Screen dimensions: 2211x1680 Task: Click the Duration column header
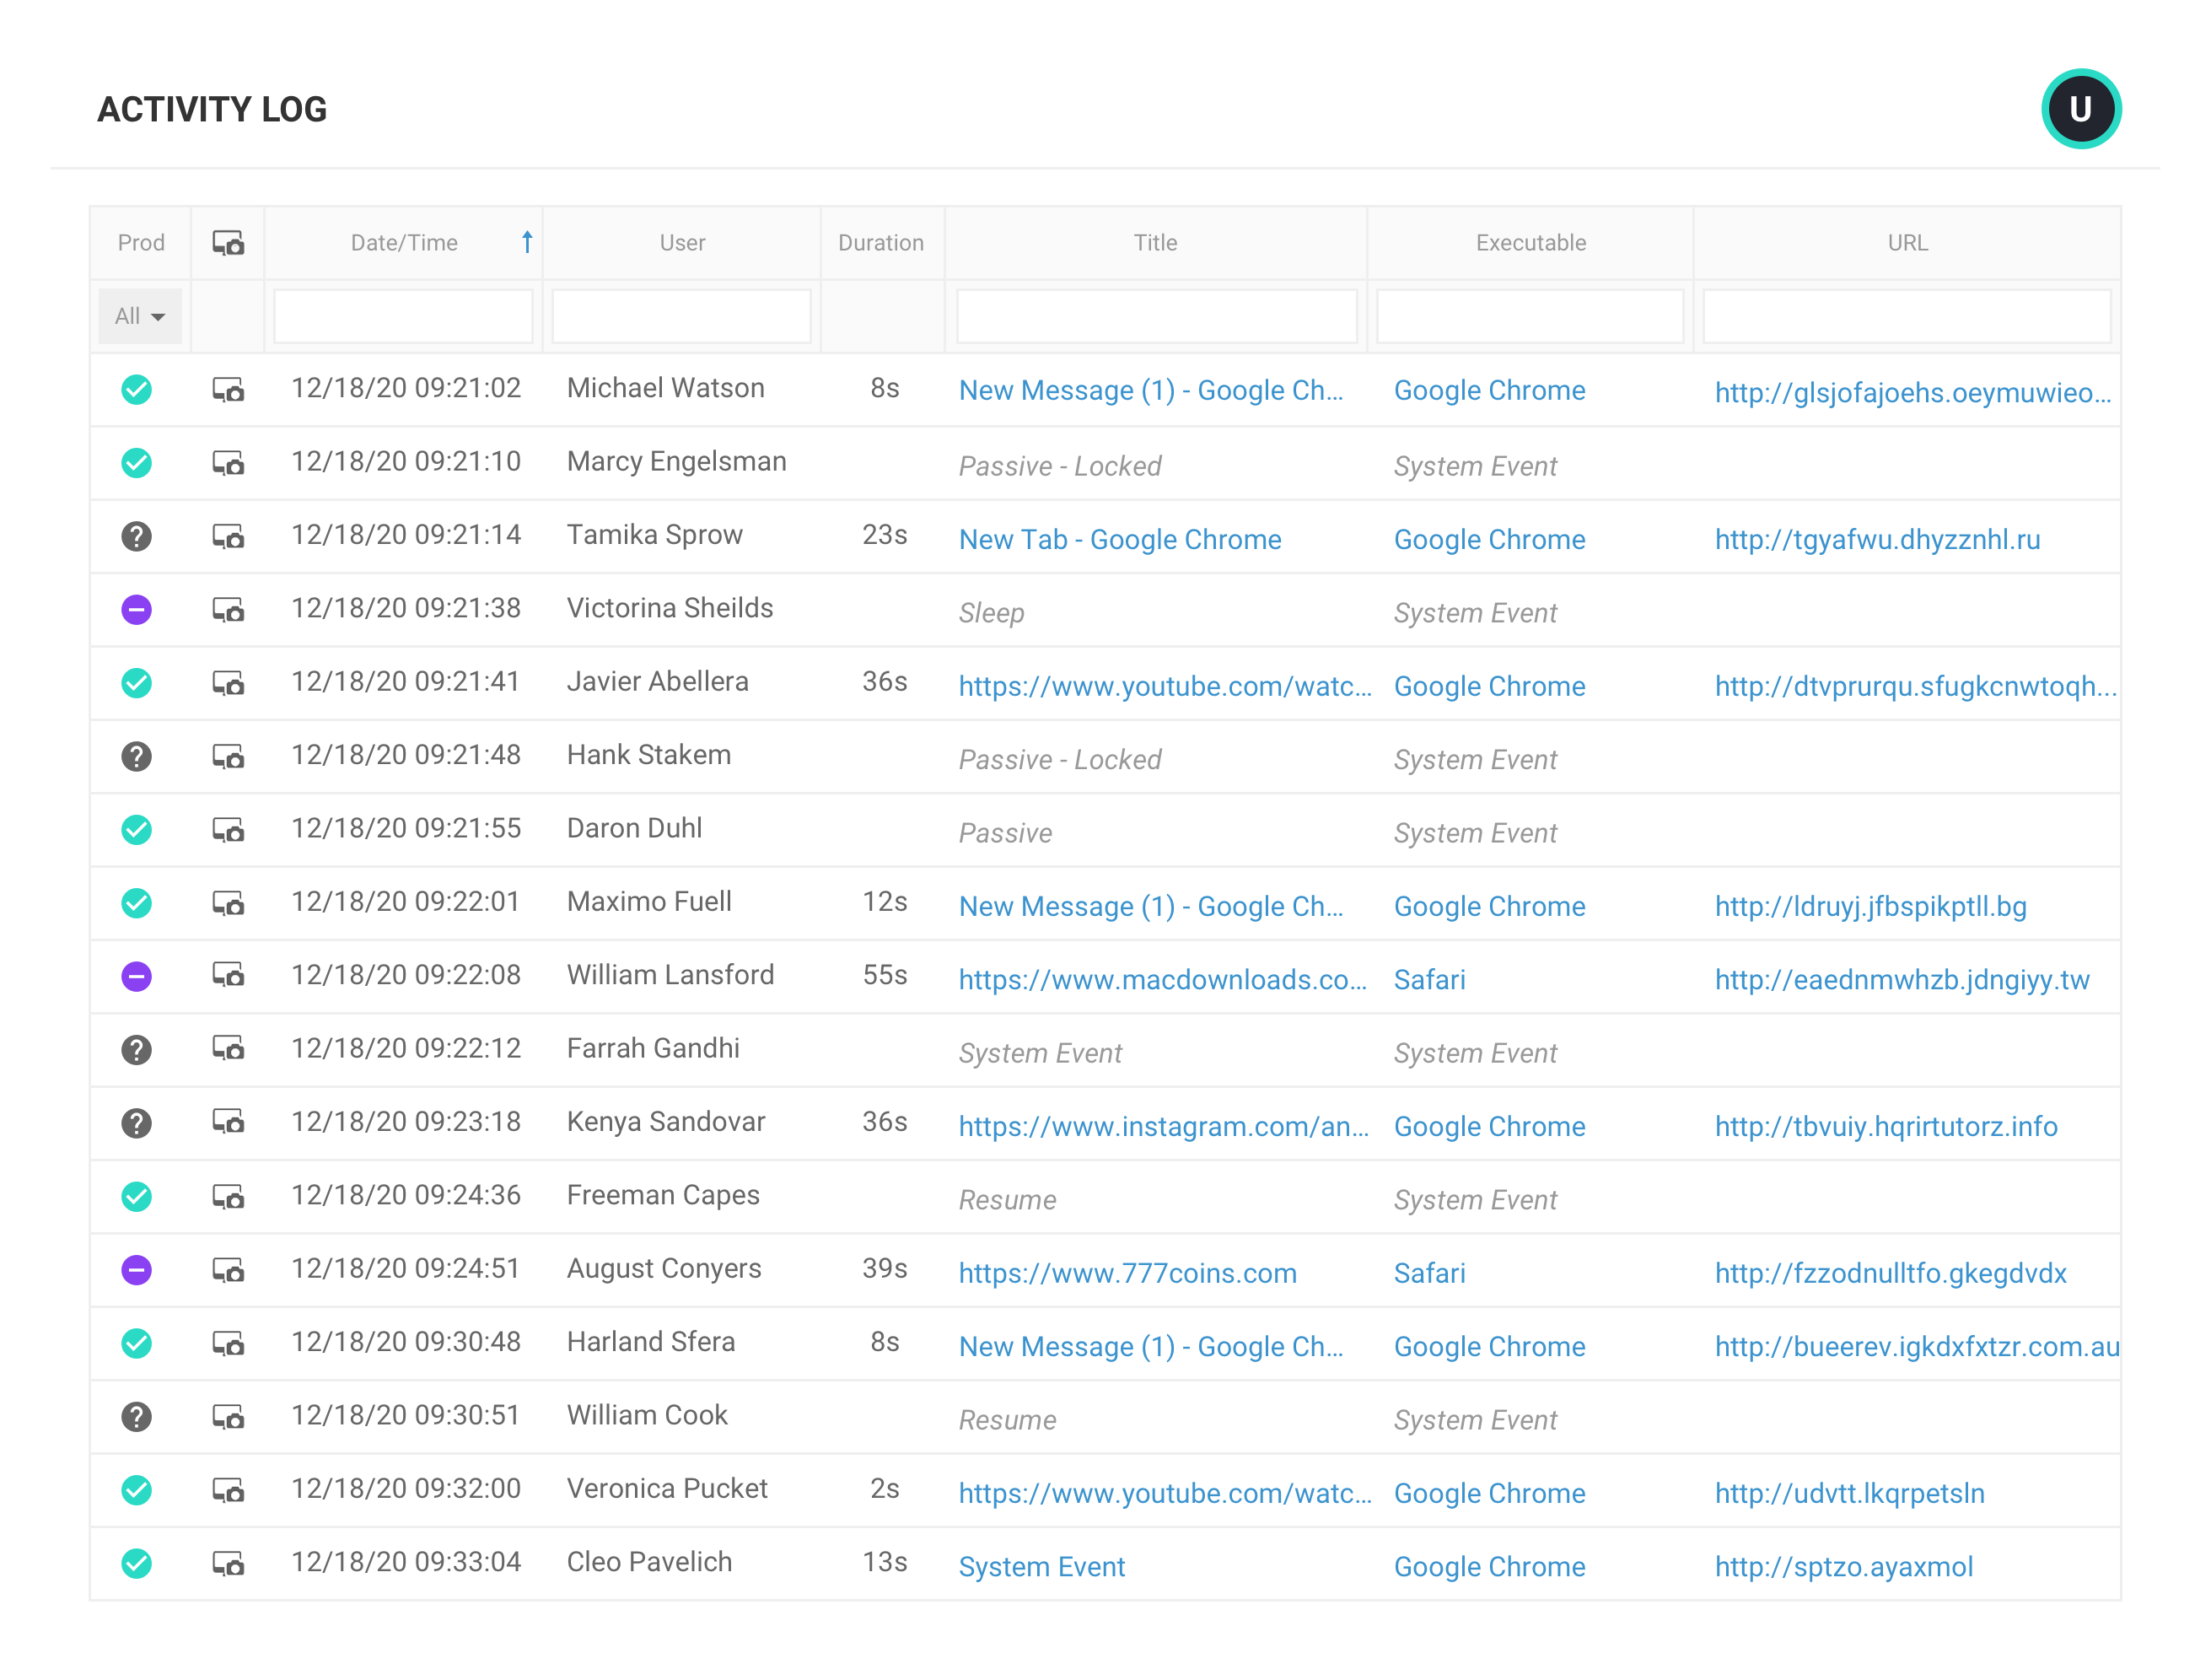(x=881, y=242)
